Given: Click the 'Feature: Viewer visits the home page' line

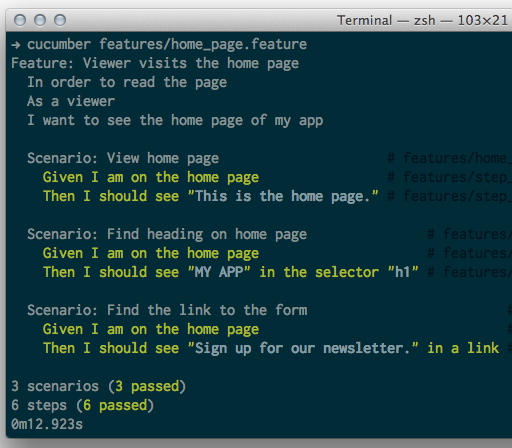Looking at the screenshot, I should coord(155,63).
